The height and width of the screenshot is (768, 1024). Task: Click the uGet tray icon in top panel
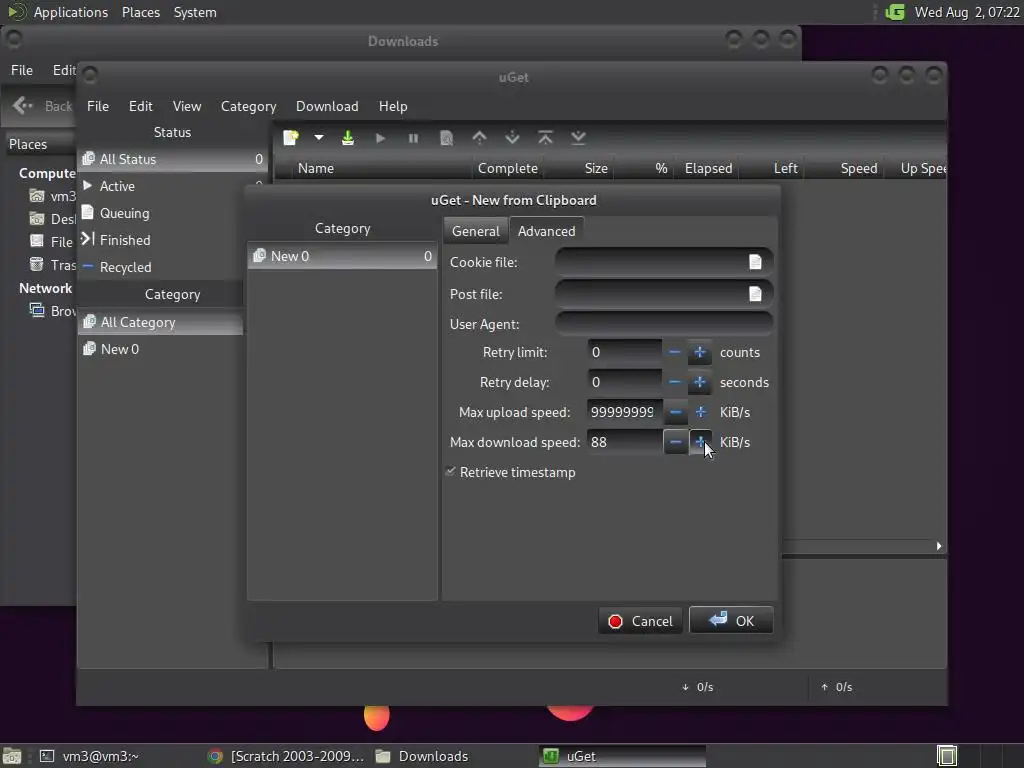[895, 12]
